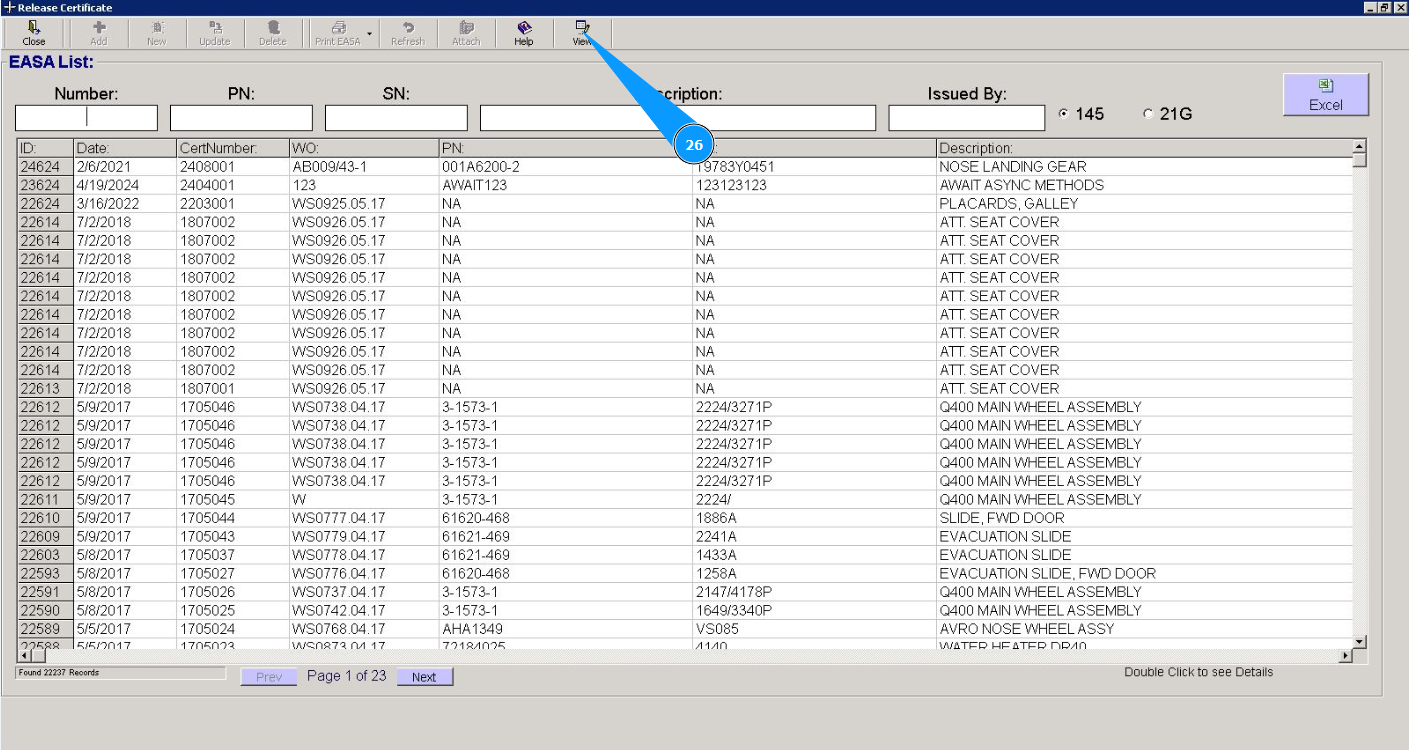
Task: Click the PN column header in the table
Action: point(565,148)
